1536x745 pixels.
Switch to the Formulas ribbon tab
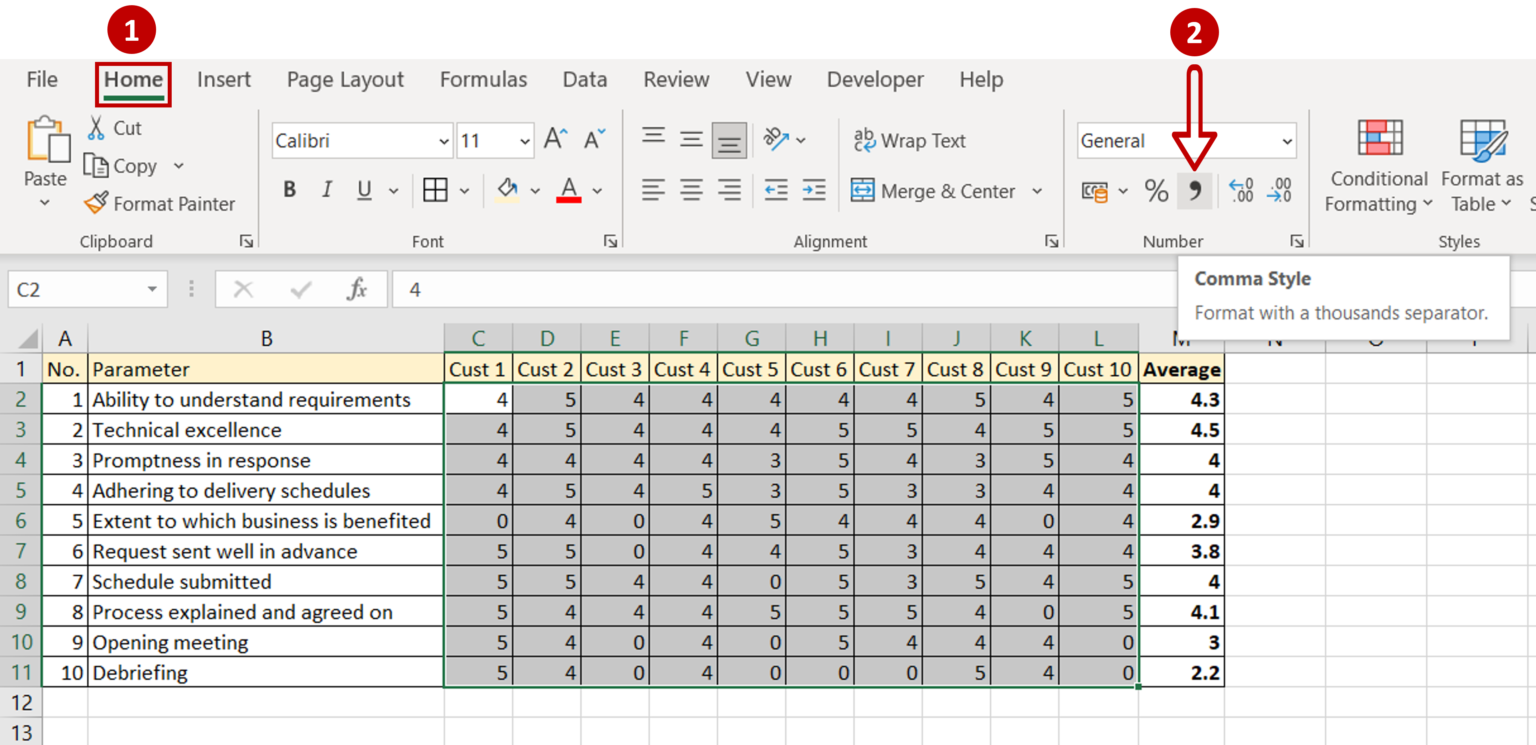[x=483, y=79]
